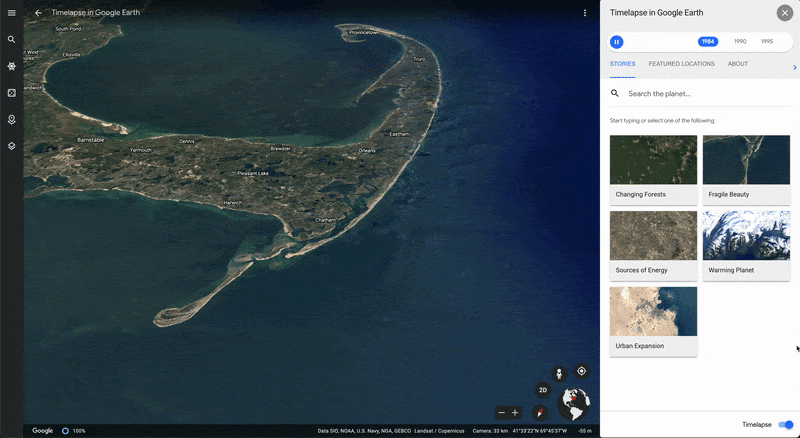
Task: Jump to year 1990 on timeline
Action: [739, 42]
